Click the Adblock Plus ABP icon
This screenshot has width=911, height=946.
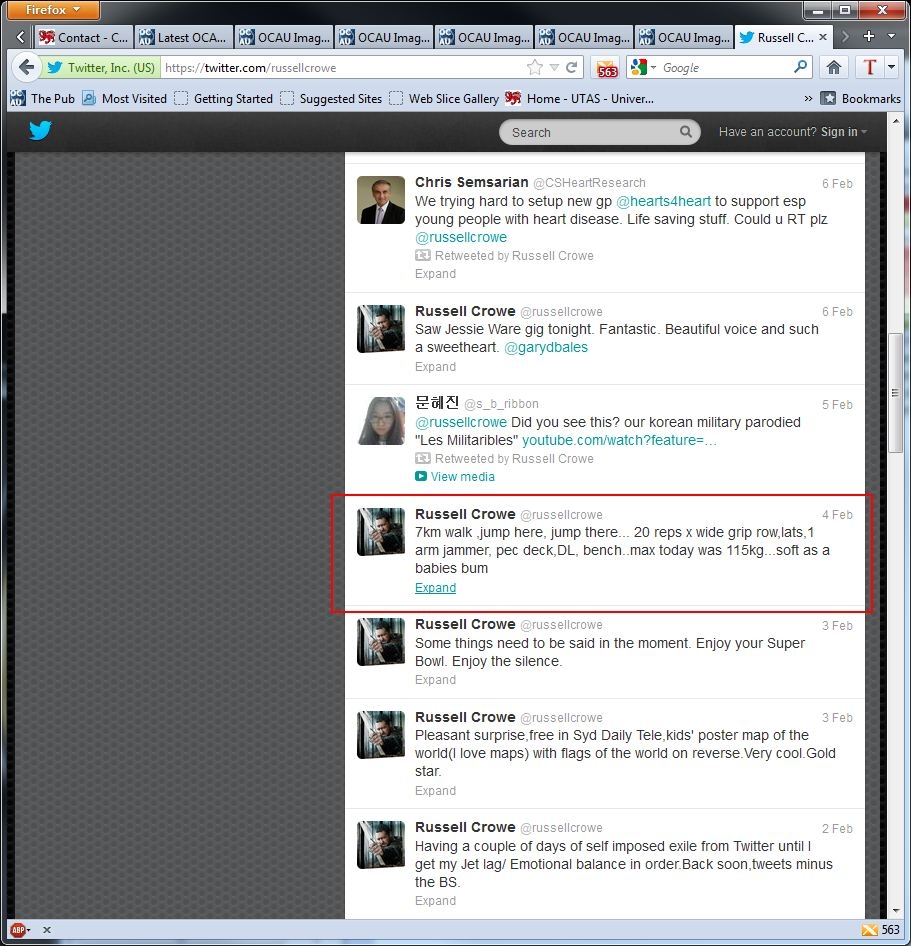(19, 930)
